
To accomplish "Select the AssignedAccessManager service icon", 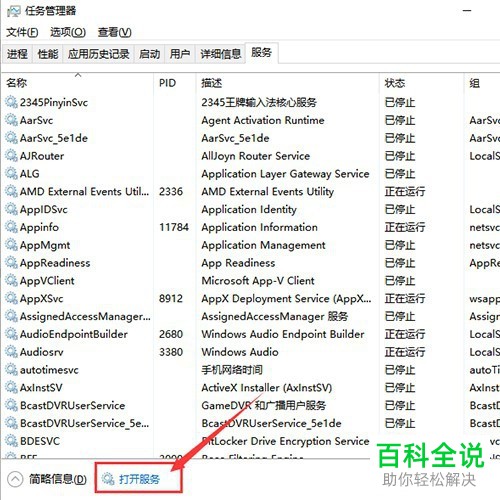I will tap(11, 316).
